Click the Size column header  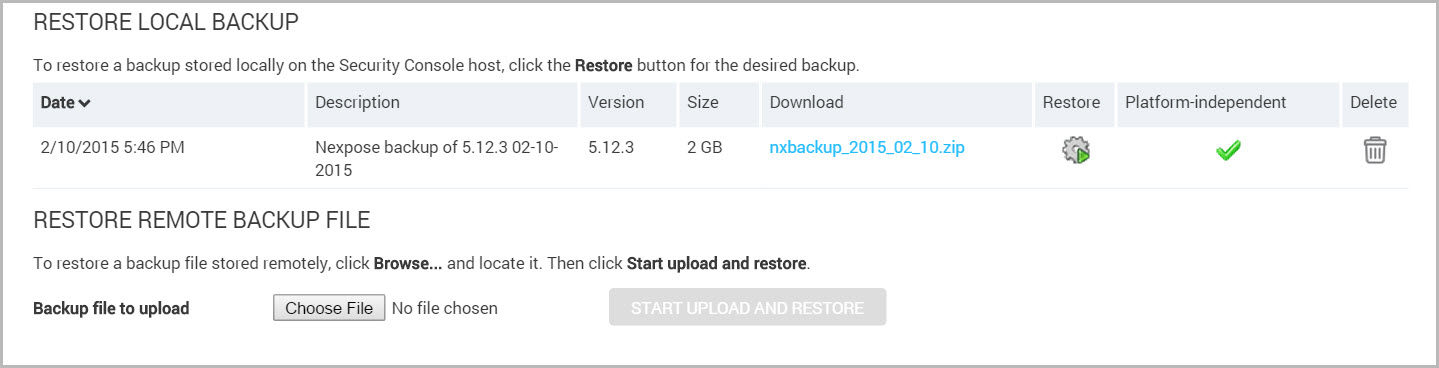pyautogui.click(x=702, y=102)
